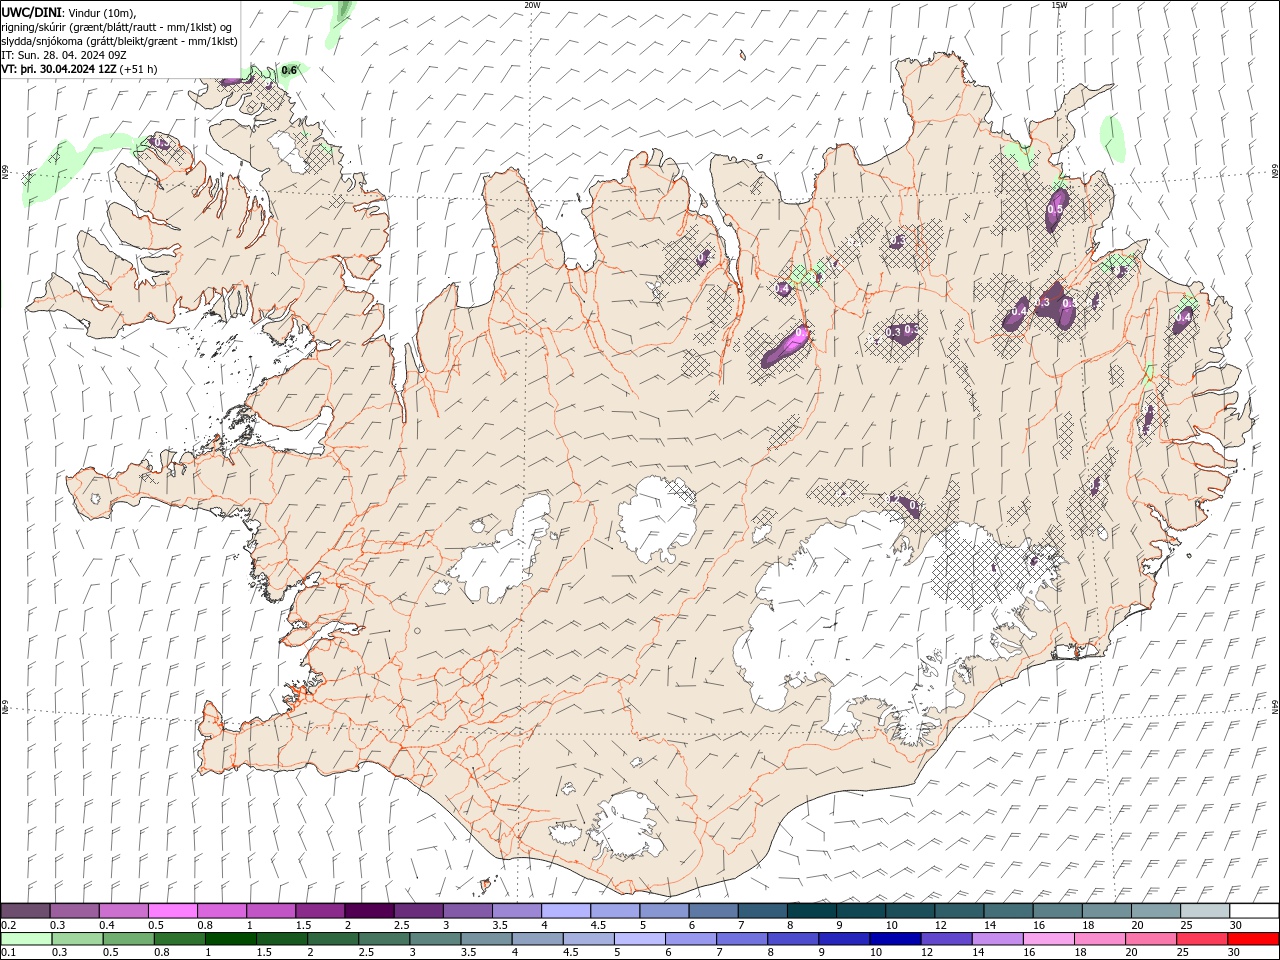
Task: Click upper legend swatch between 8 and 9
Action: coord(812,910)
